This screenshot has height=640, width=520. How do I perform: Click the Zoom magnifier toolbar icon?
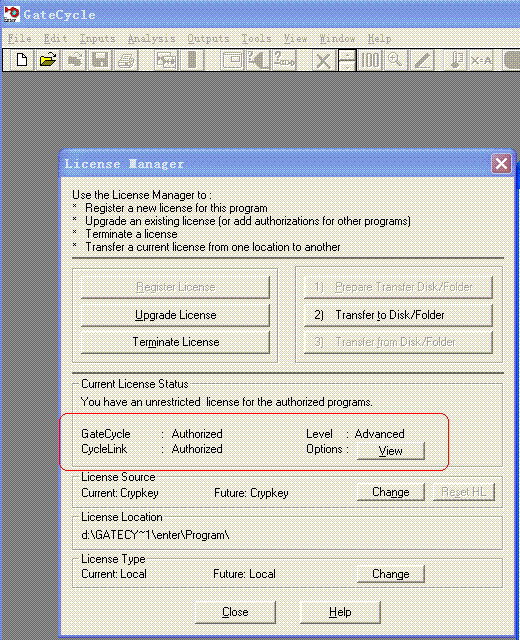pyautogui.click(x=394, y=60)
